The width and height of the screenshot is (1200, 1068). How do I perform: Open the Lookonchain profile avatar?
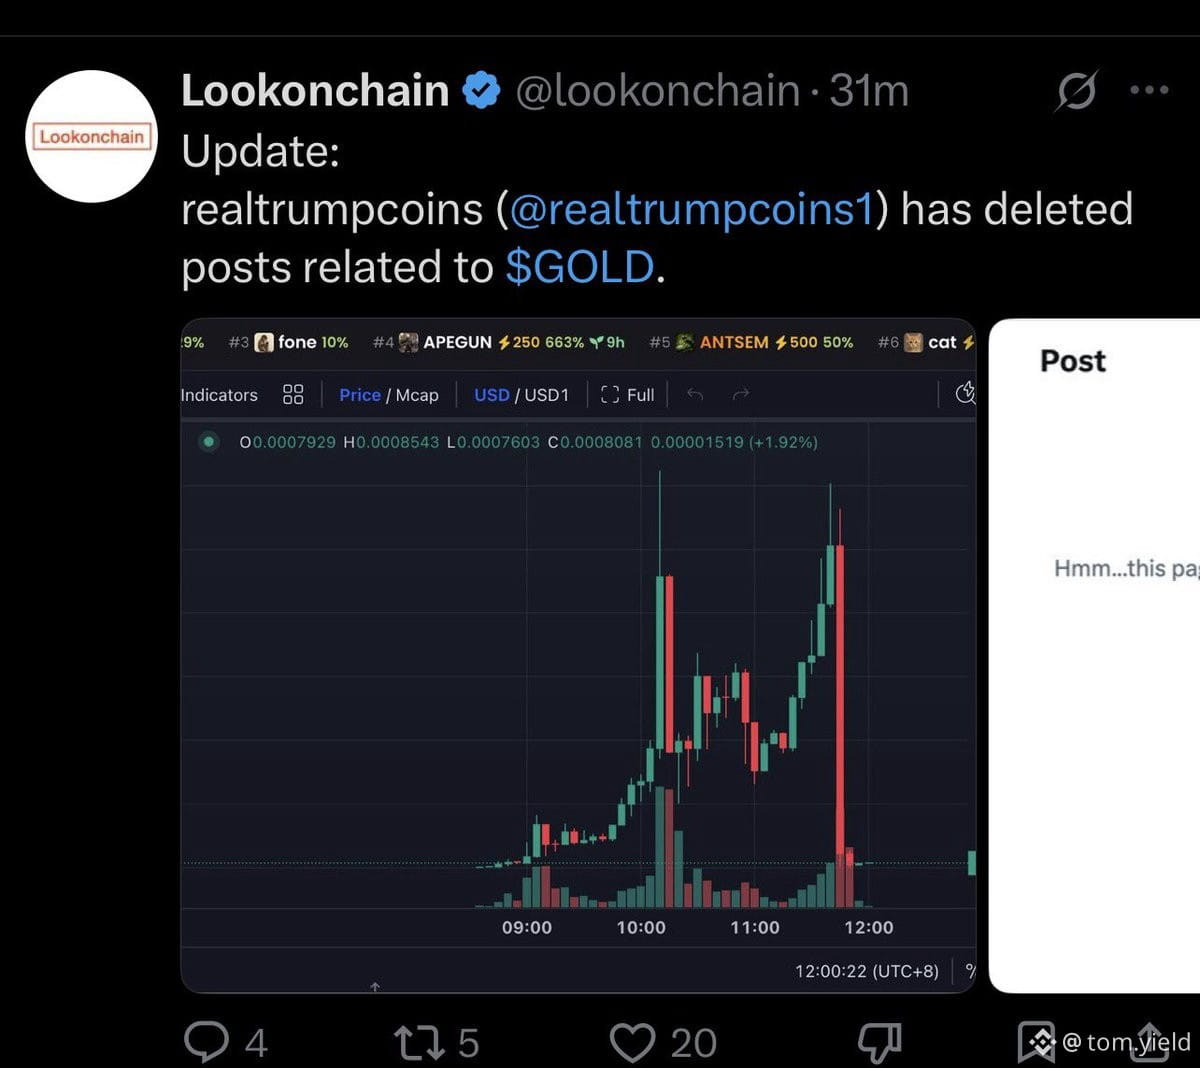pos(91,136)
